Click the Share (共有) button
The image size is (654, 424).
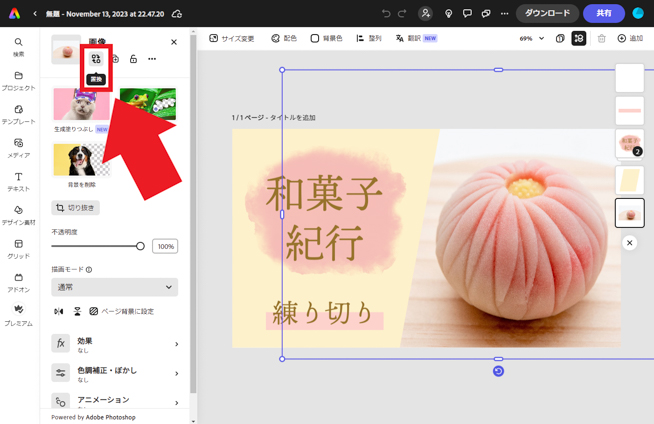604,14
